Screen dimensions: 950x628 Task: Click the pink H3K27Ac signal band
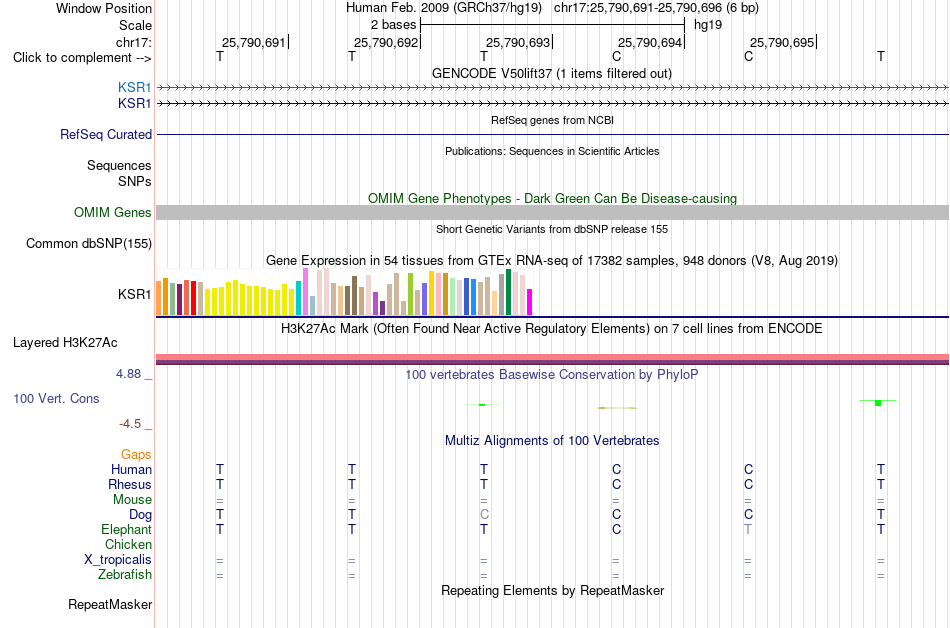tap(553, 357)
